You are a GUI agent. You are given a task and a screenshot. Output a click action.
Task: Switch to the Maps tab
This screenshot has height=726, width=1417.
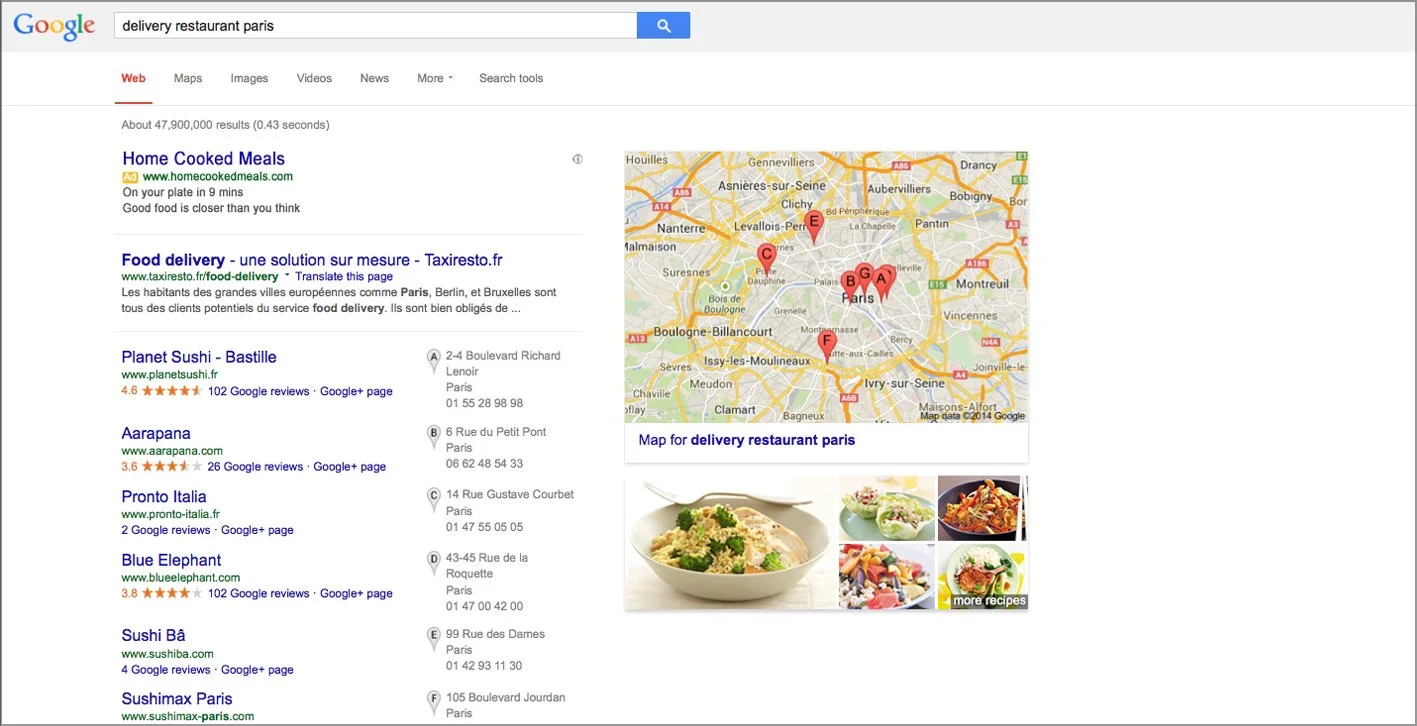pos(188,78)
